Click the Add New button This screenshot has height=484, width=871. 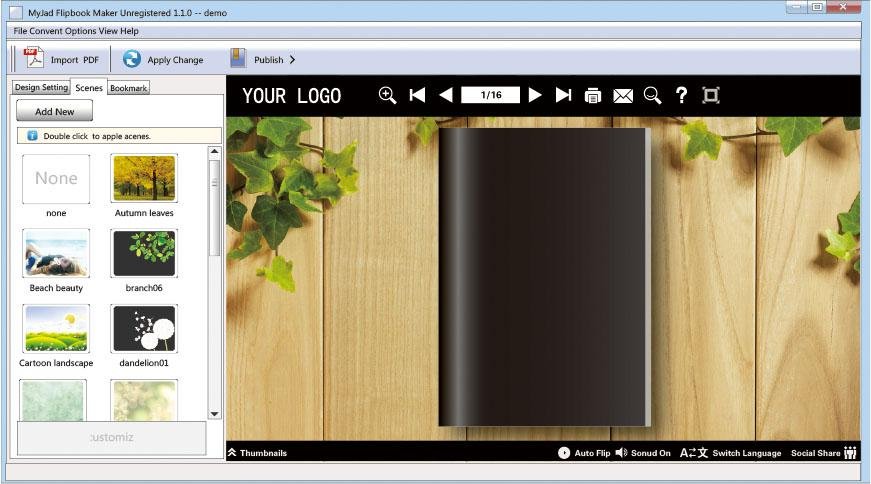pyautogui.click(x=54, y=111)
